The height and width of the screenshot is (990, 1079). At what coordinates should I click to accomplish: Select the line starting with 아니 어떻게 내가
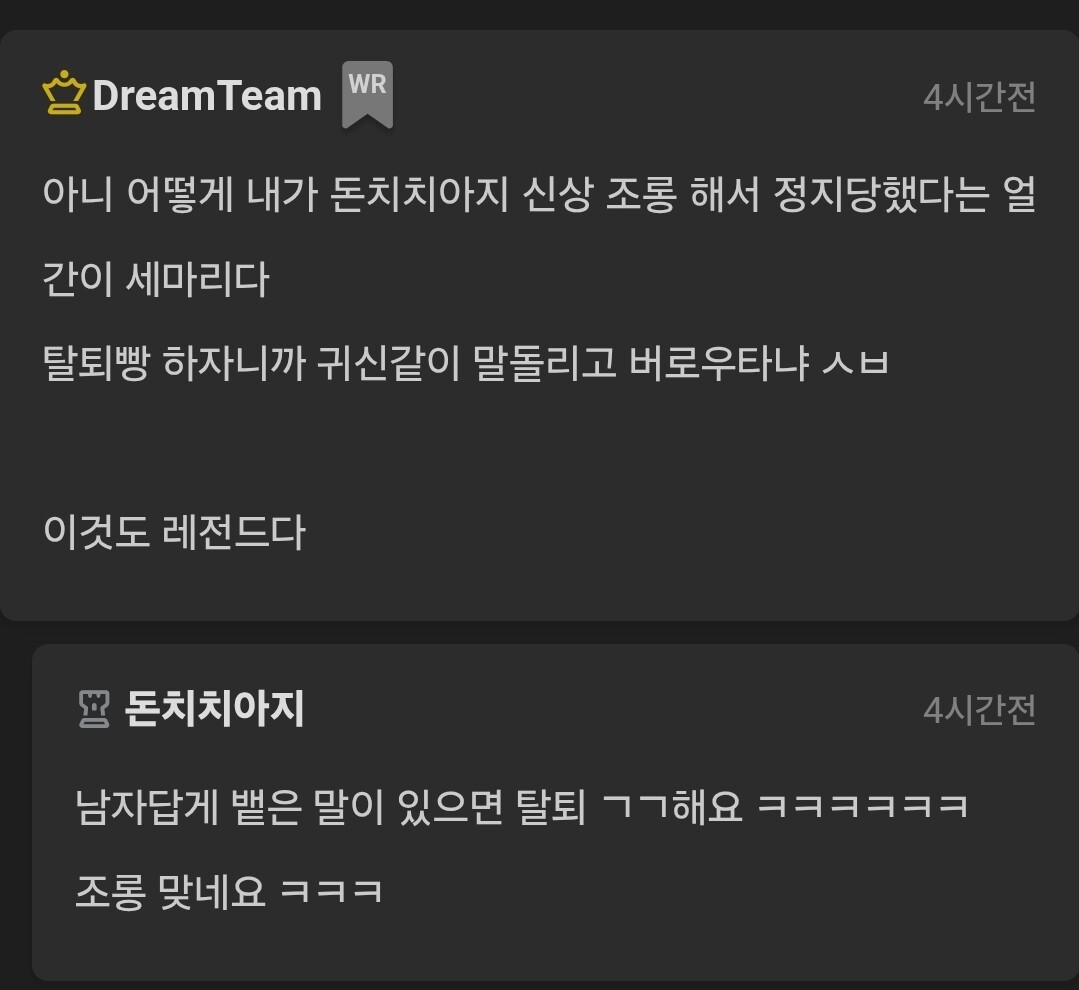[540, 194]
